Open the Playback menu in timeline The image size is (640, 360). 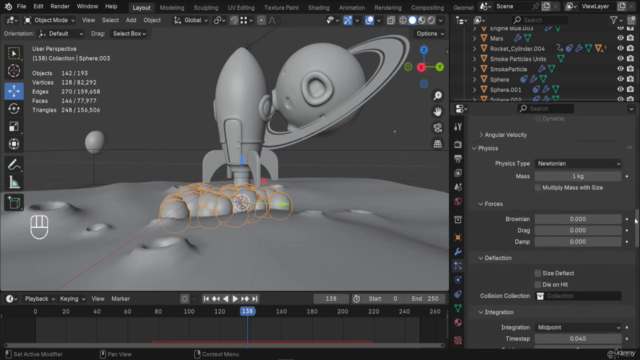point(40,299)
